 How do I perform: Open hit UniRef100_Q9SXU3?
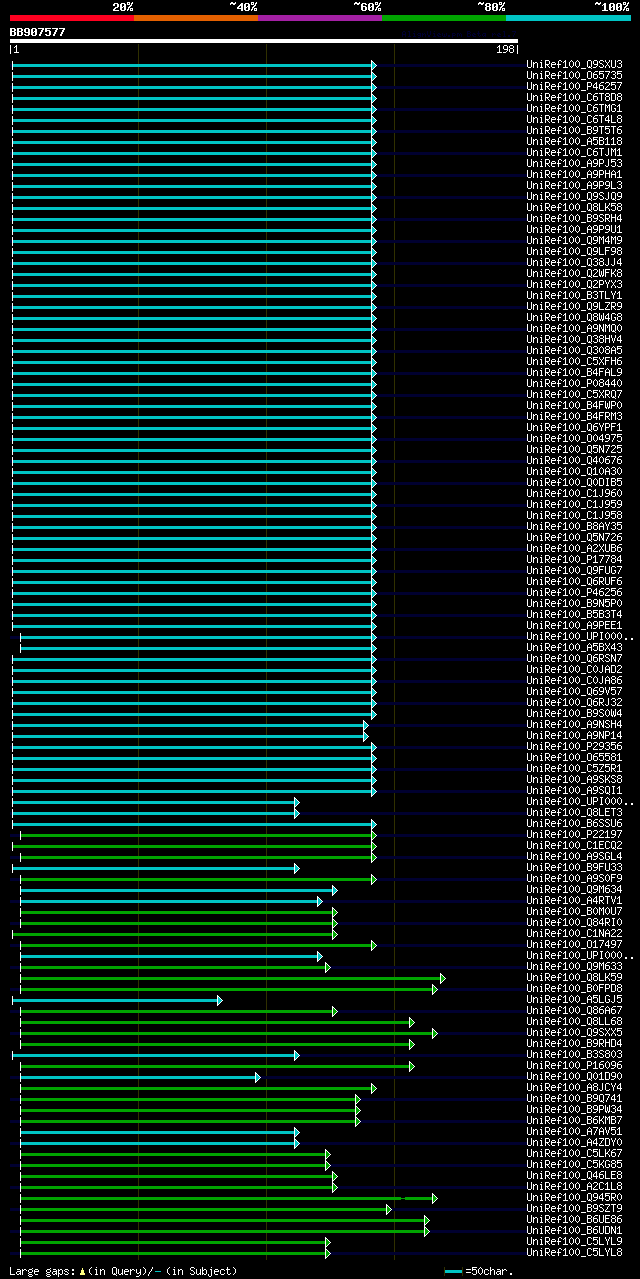pyautogui.click(x=574, y=64)
